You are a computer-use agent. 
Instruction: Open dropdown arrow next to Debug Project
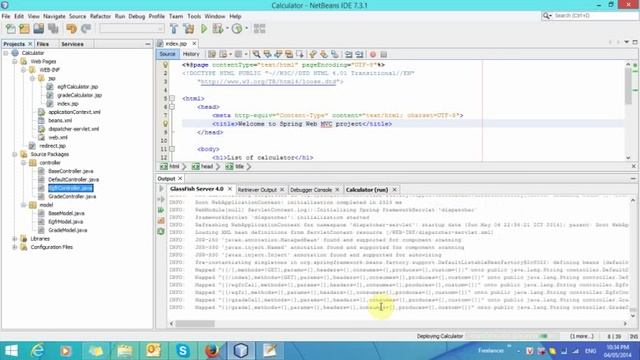pos(227,29)
